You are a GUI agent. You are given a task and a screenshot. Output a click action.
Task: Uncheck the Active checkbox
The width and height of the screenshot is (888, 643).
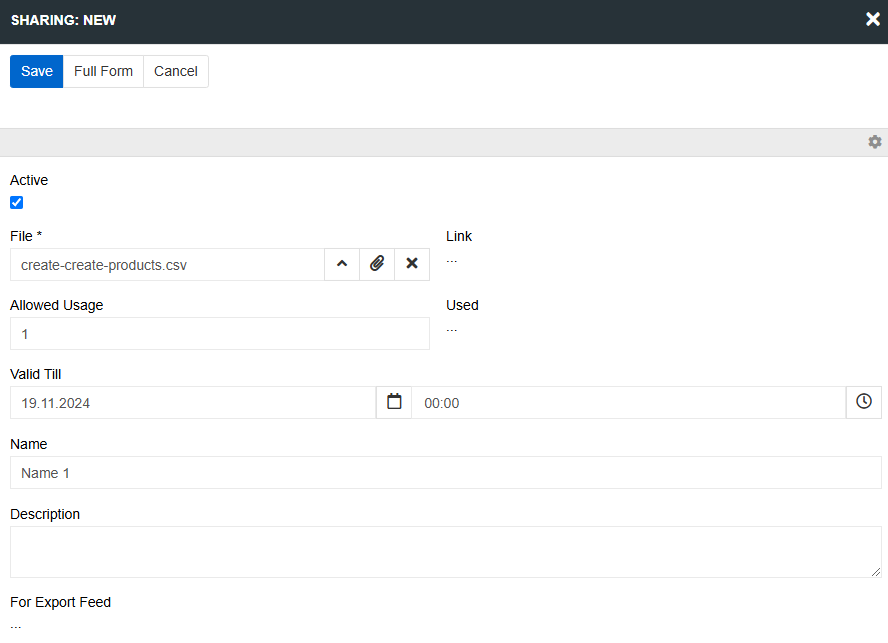pos(16,203)
